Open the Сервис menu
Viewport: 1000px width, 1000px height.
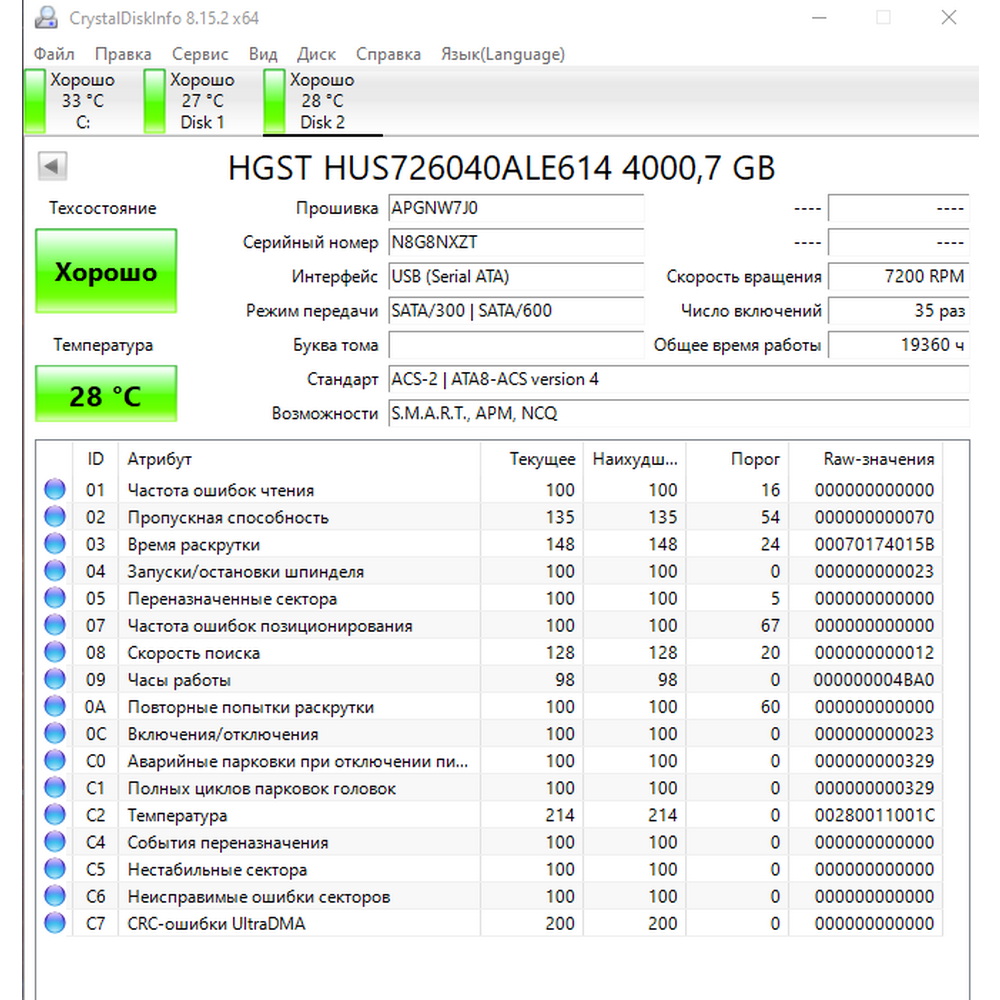coord(200,54)
